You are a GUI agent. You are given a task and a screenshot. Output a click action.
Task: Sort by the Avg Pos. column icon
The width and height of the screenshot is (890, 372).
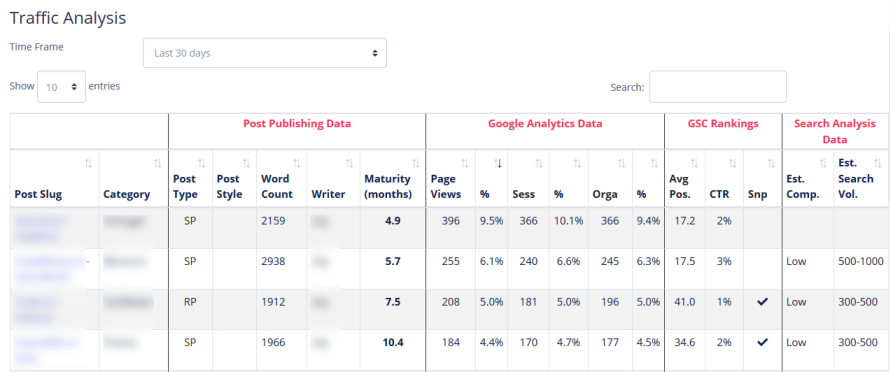[x=695, y=164]
